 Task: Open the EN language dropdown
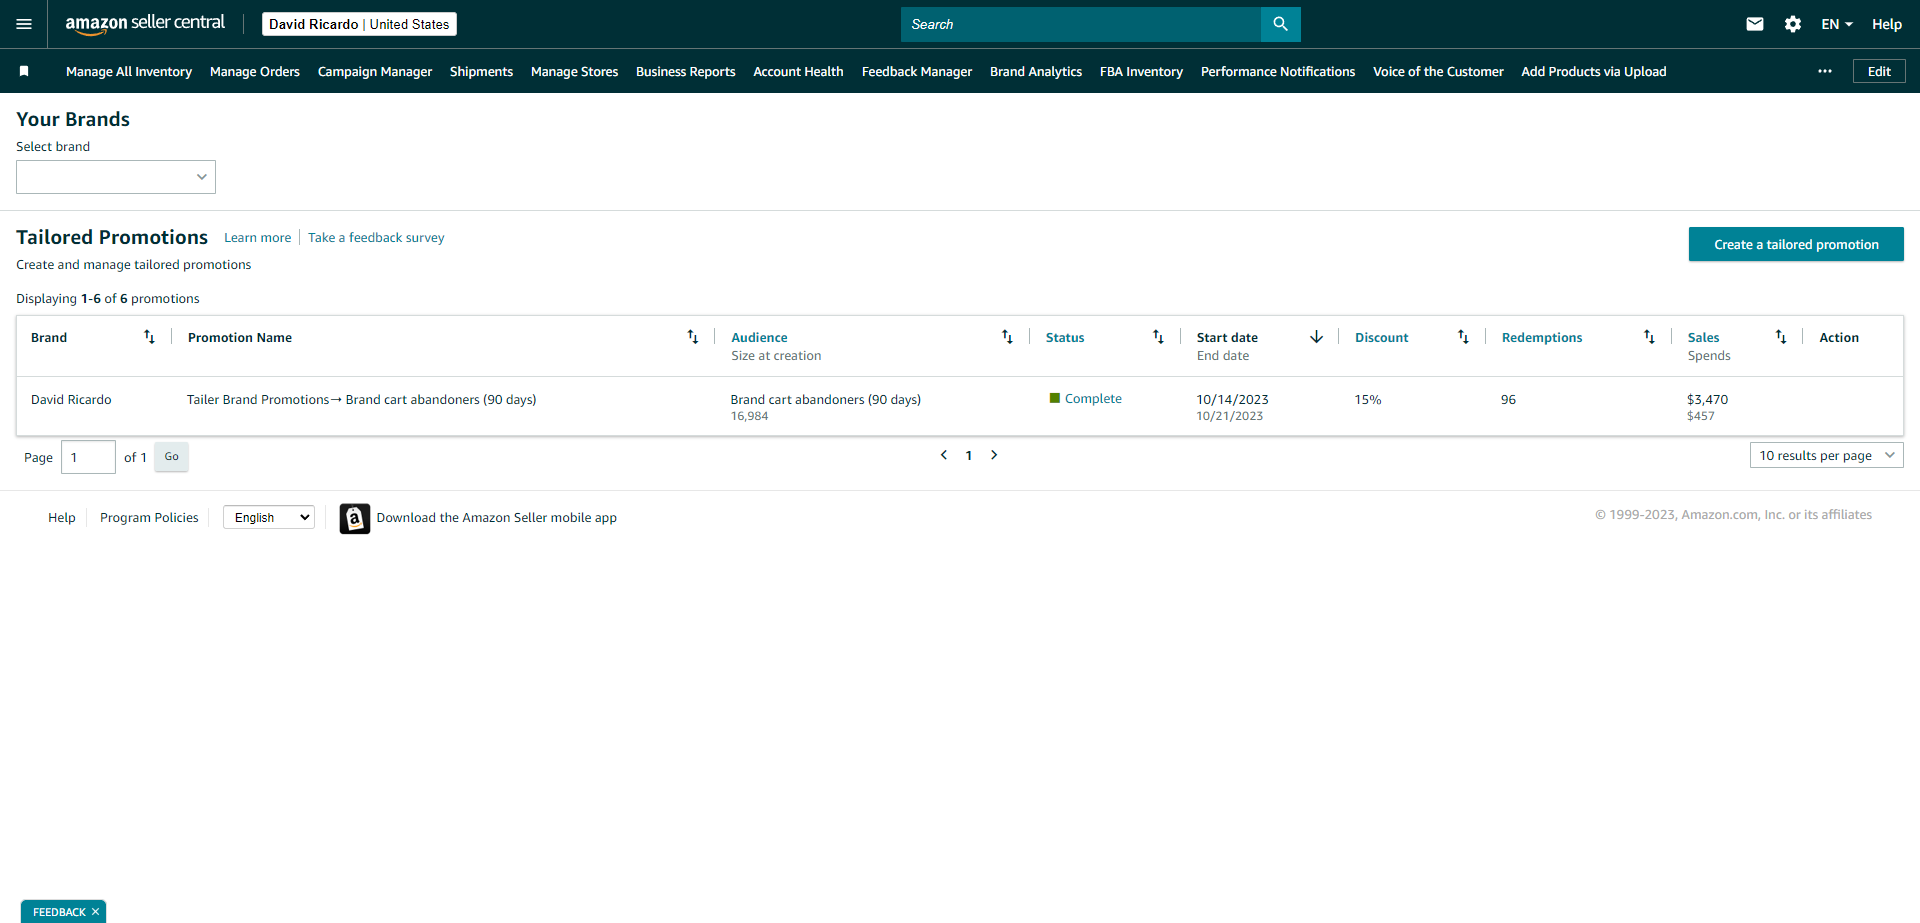1837,24
